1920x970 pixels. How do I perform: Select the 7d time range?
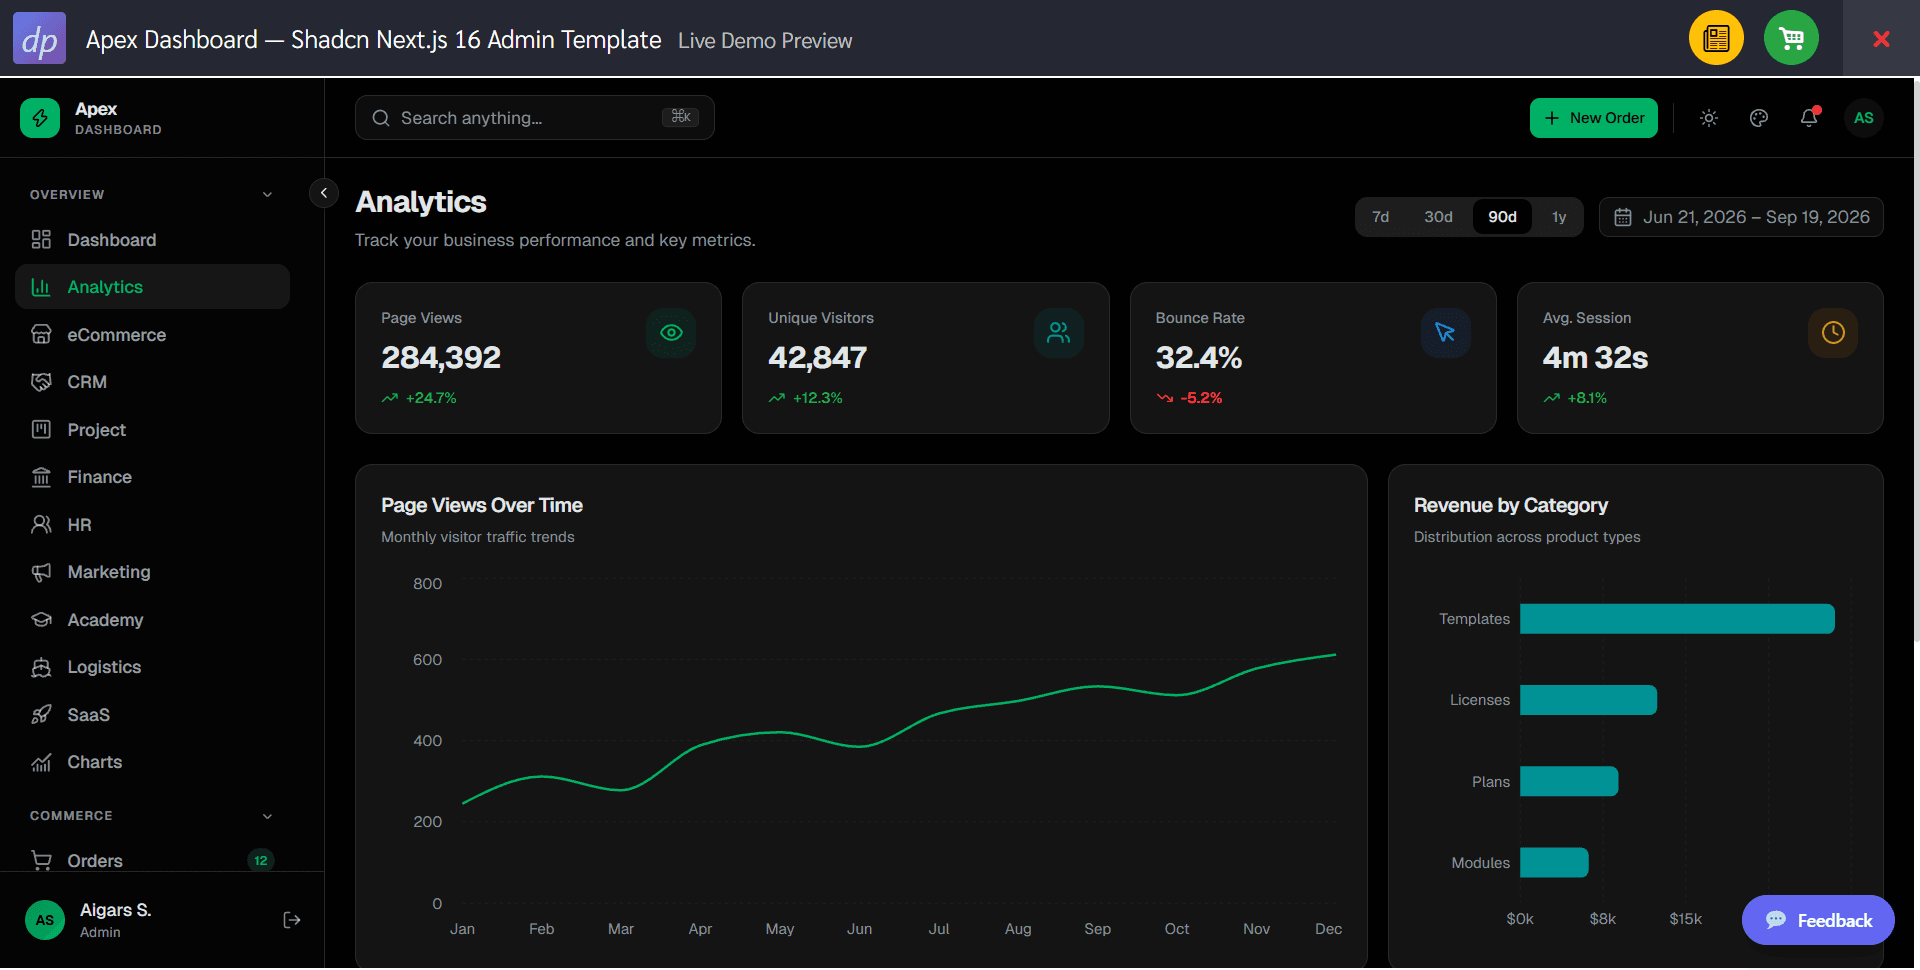[1381, 217]
